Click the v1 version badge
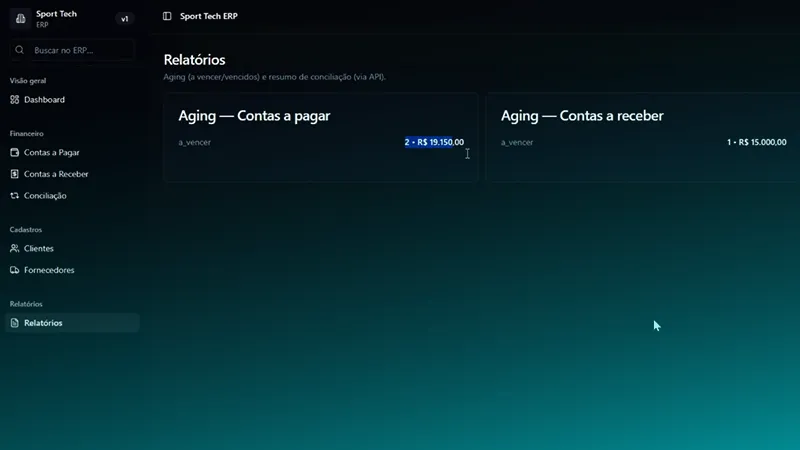800x450 pixels. coord(124,19)
